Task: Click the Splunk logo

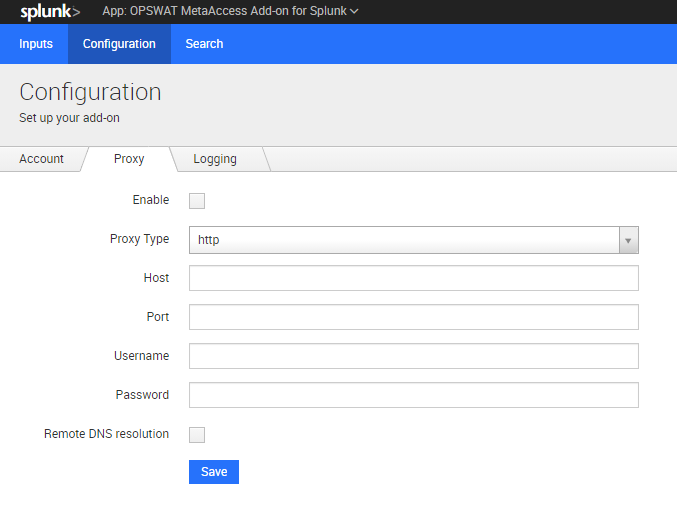Action: [50, 12]
